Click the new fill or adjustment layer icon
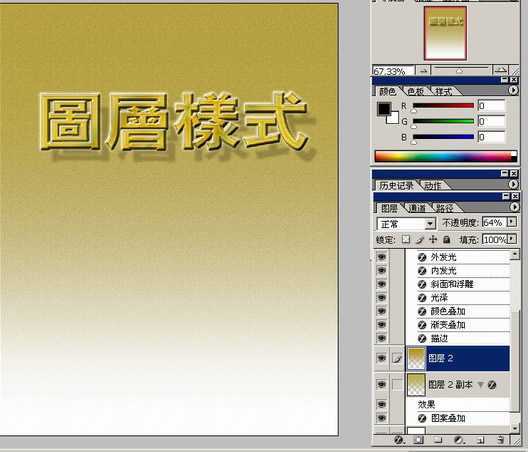 459,440
